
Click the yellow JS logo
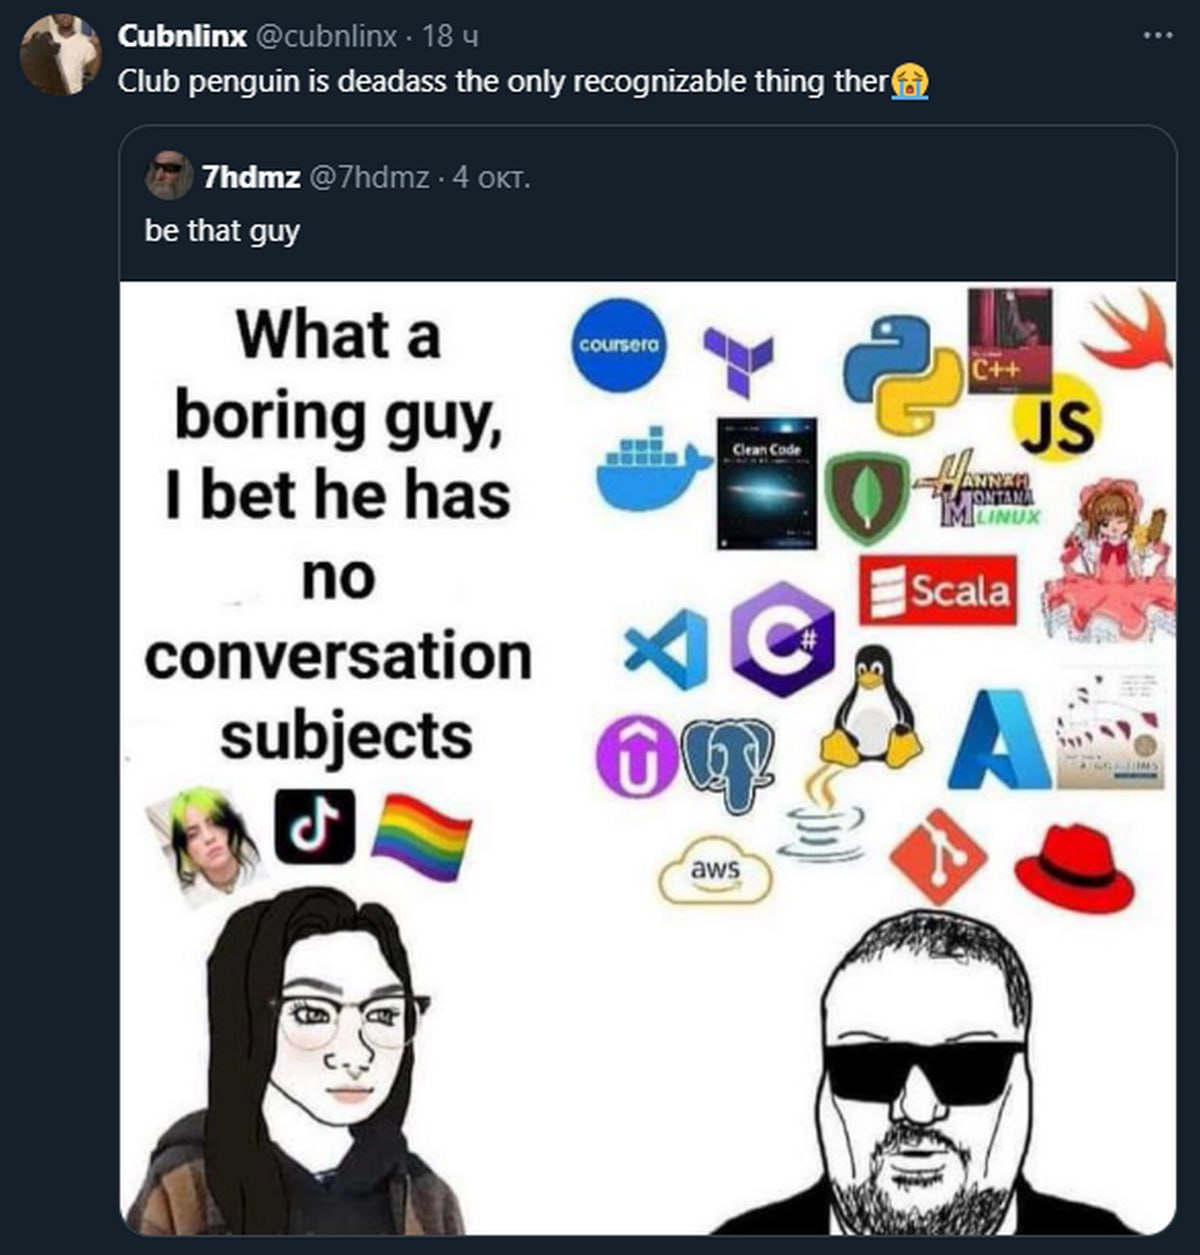[x=1058, y=418]
